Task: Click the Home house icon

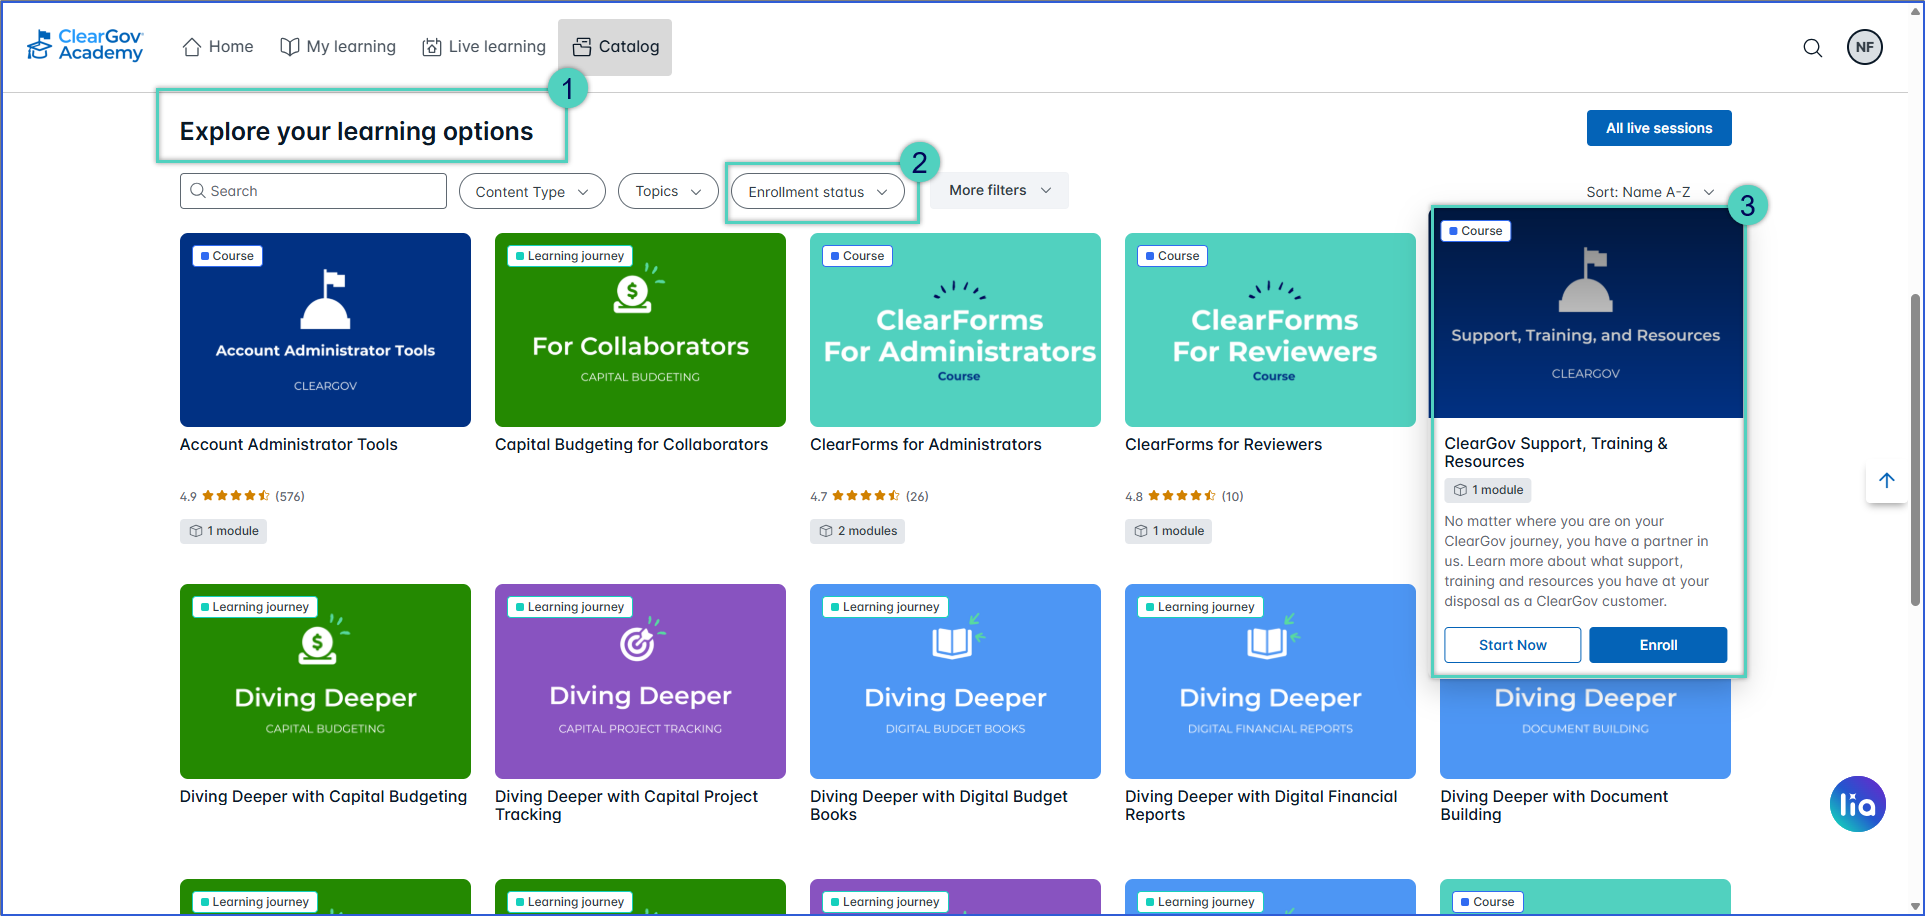Action: click(192, 47)
